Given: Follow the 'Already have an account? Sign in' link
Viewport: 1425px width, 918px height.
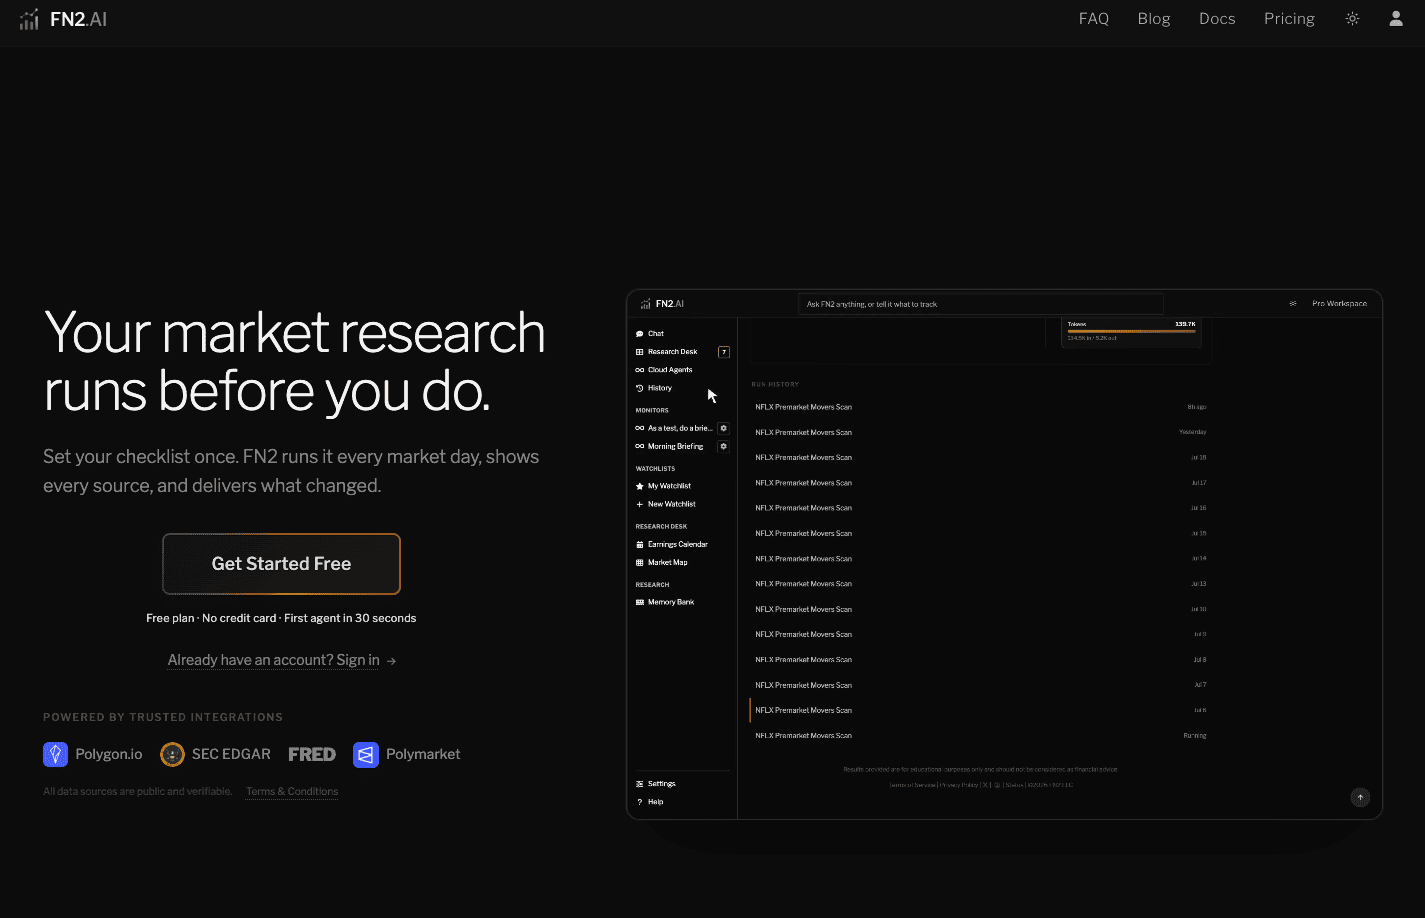Looking at the screenshot, I should 282,660.
